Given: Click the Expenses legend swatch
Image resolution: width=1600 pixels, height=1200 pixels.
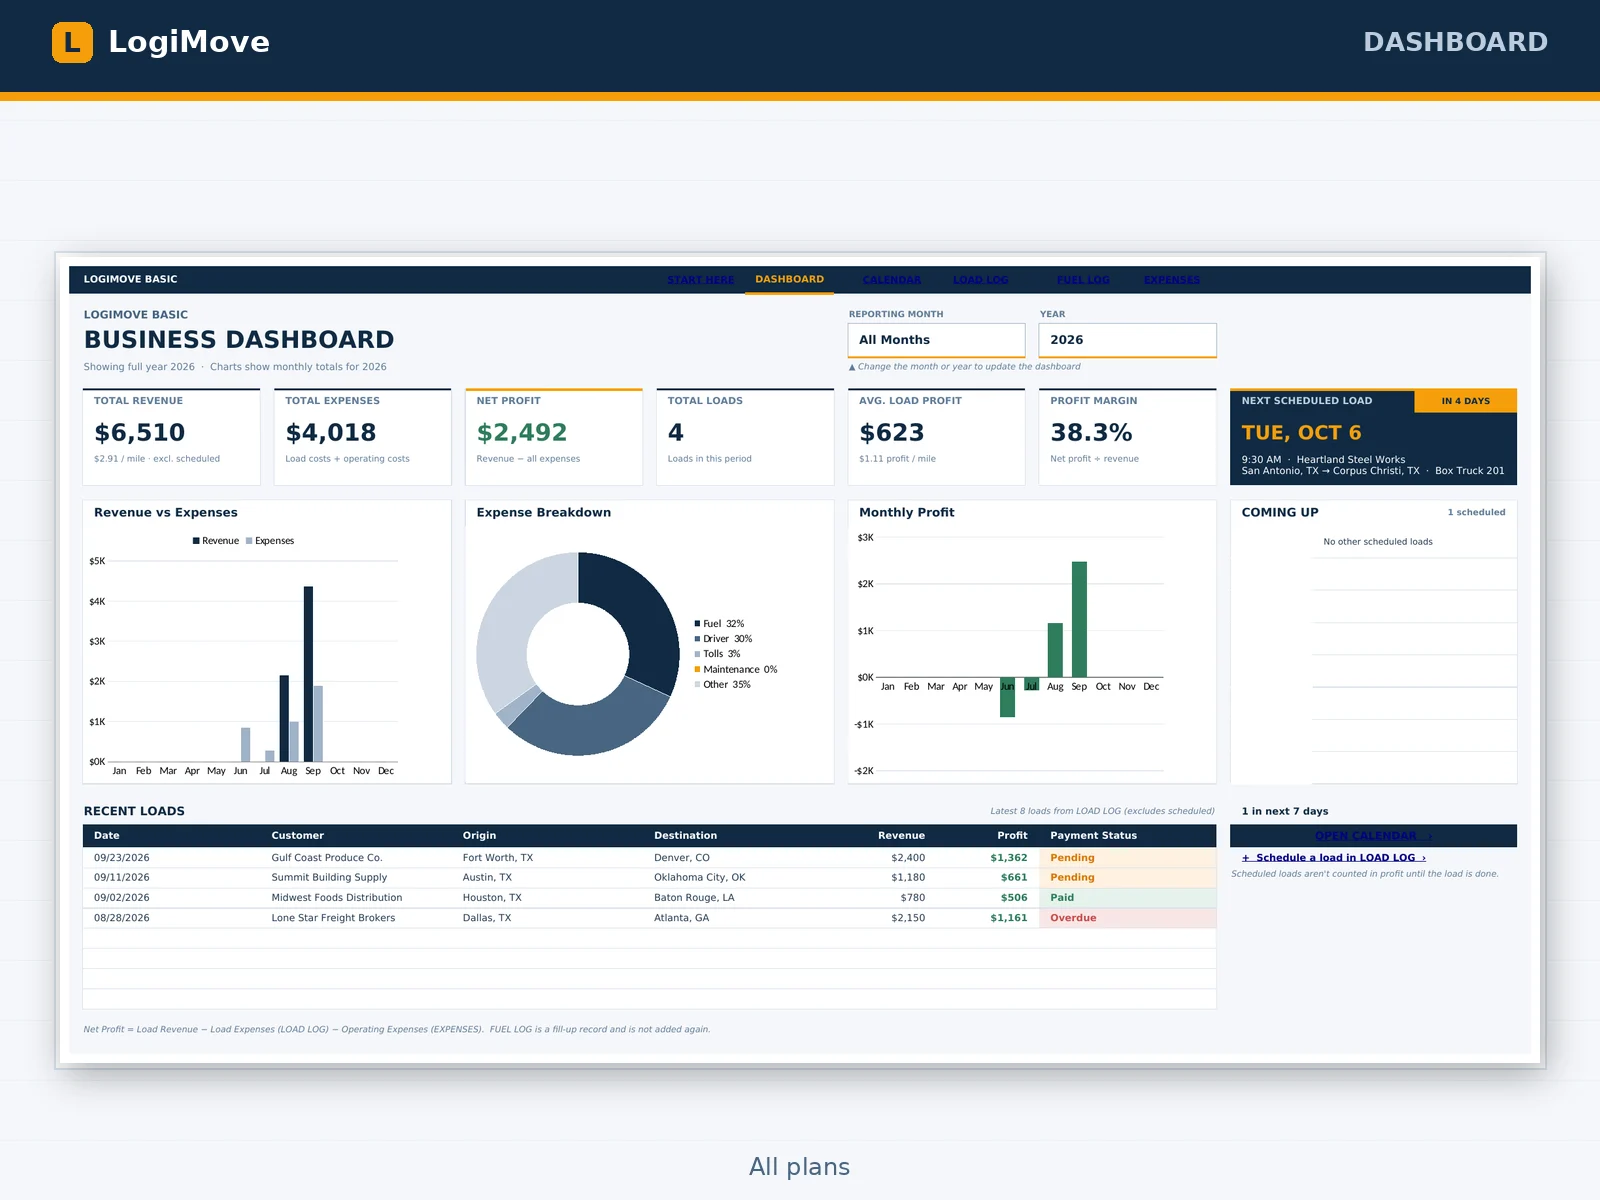Looking at the screenshot, I should click(249, 541).
